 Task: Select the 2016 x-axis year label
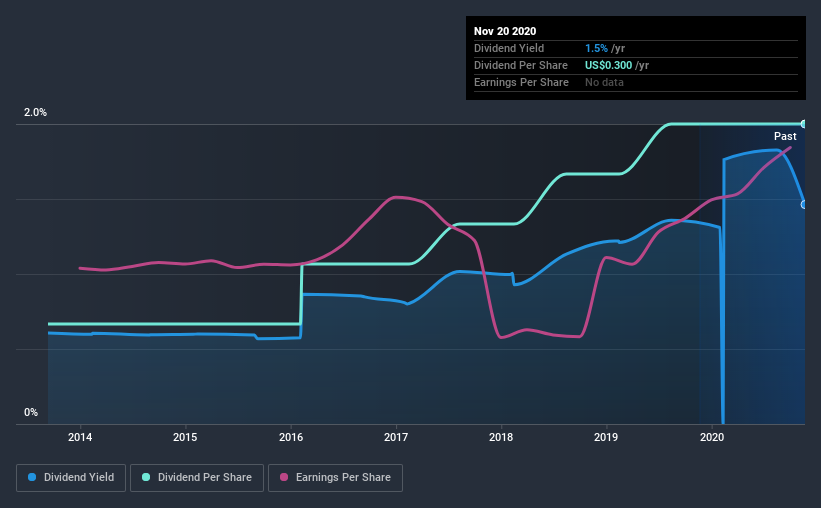pyautogui.click(x=291, y=437)
